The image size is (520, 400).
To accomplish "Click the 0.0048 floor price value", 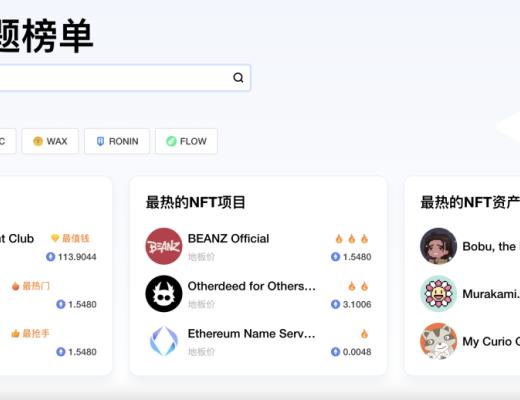I will pos(357,352).
